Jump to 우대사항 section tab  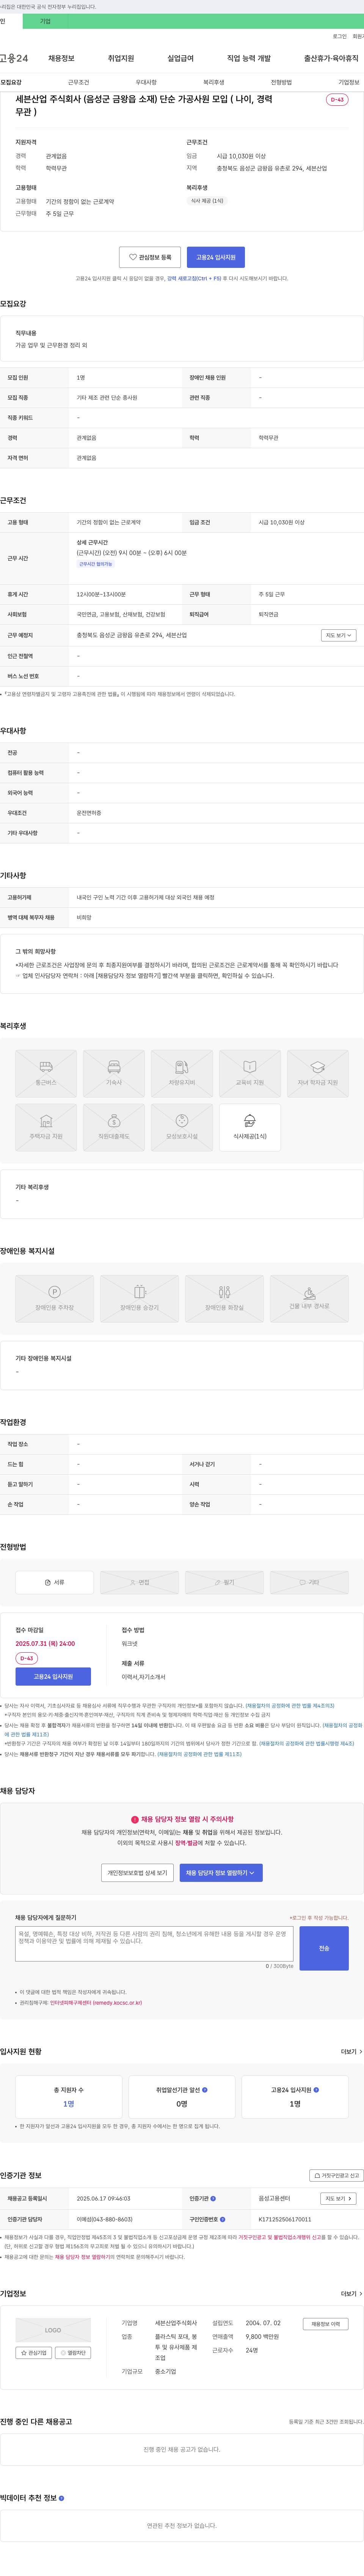[x=146, y=82]
